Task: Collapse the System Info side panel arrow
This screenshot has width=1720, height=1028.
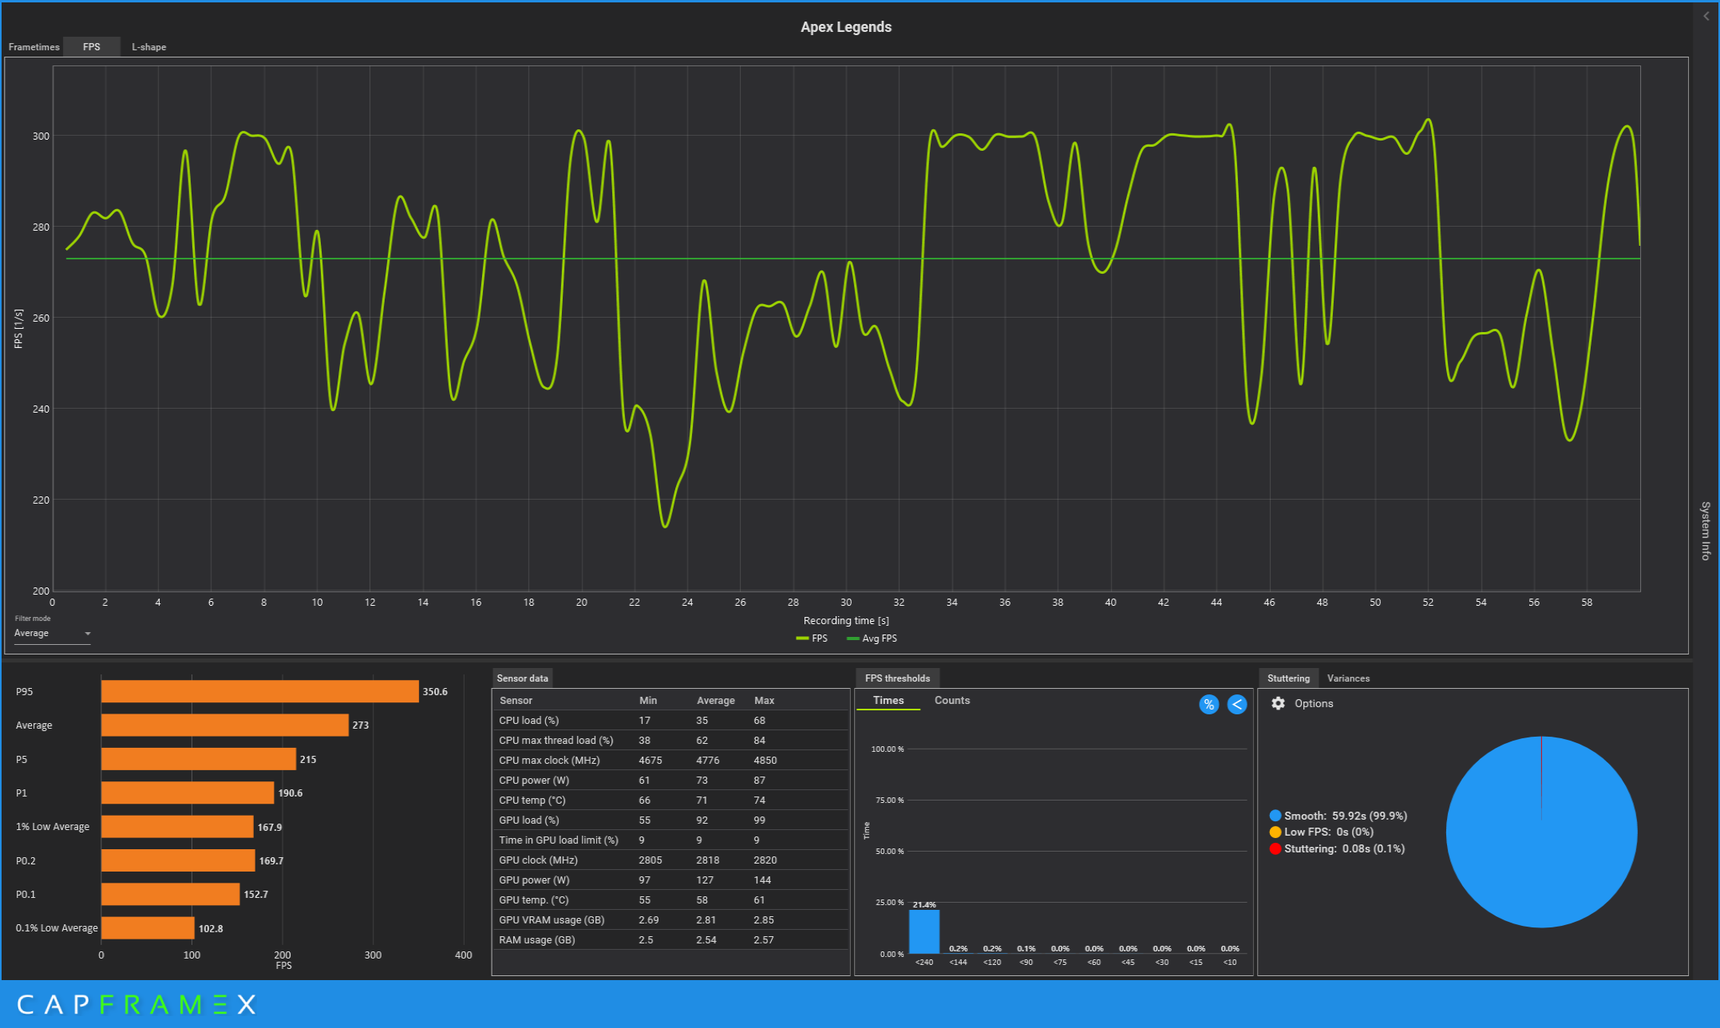Action: tap(1706, 16)
